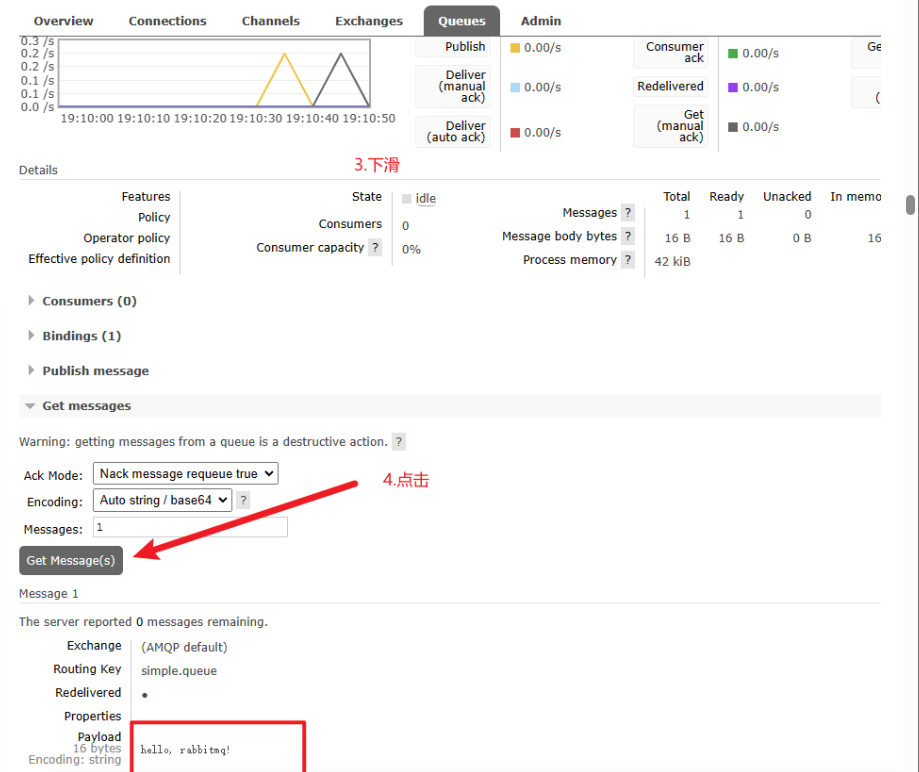Open the Admin tab

pos(540,21)
